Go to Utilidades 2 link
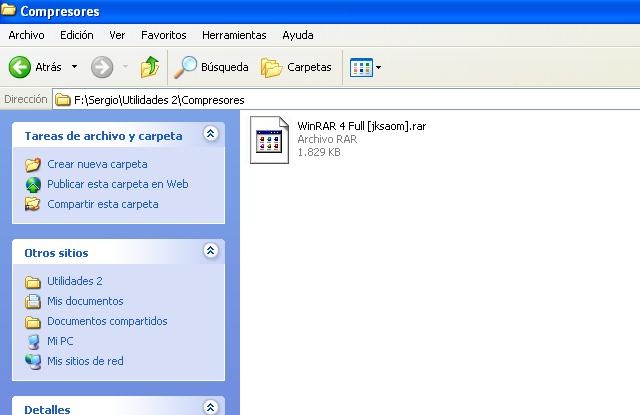Screen dimensions: 640x415 coord(75,281)
